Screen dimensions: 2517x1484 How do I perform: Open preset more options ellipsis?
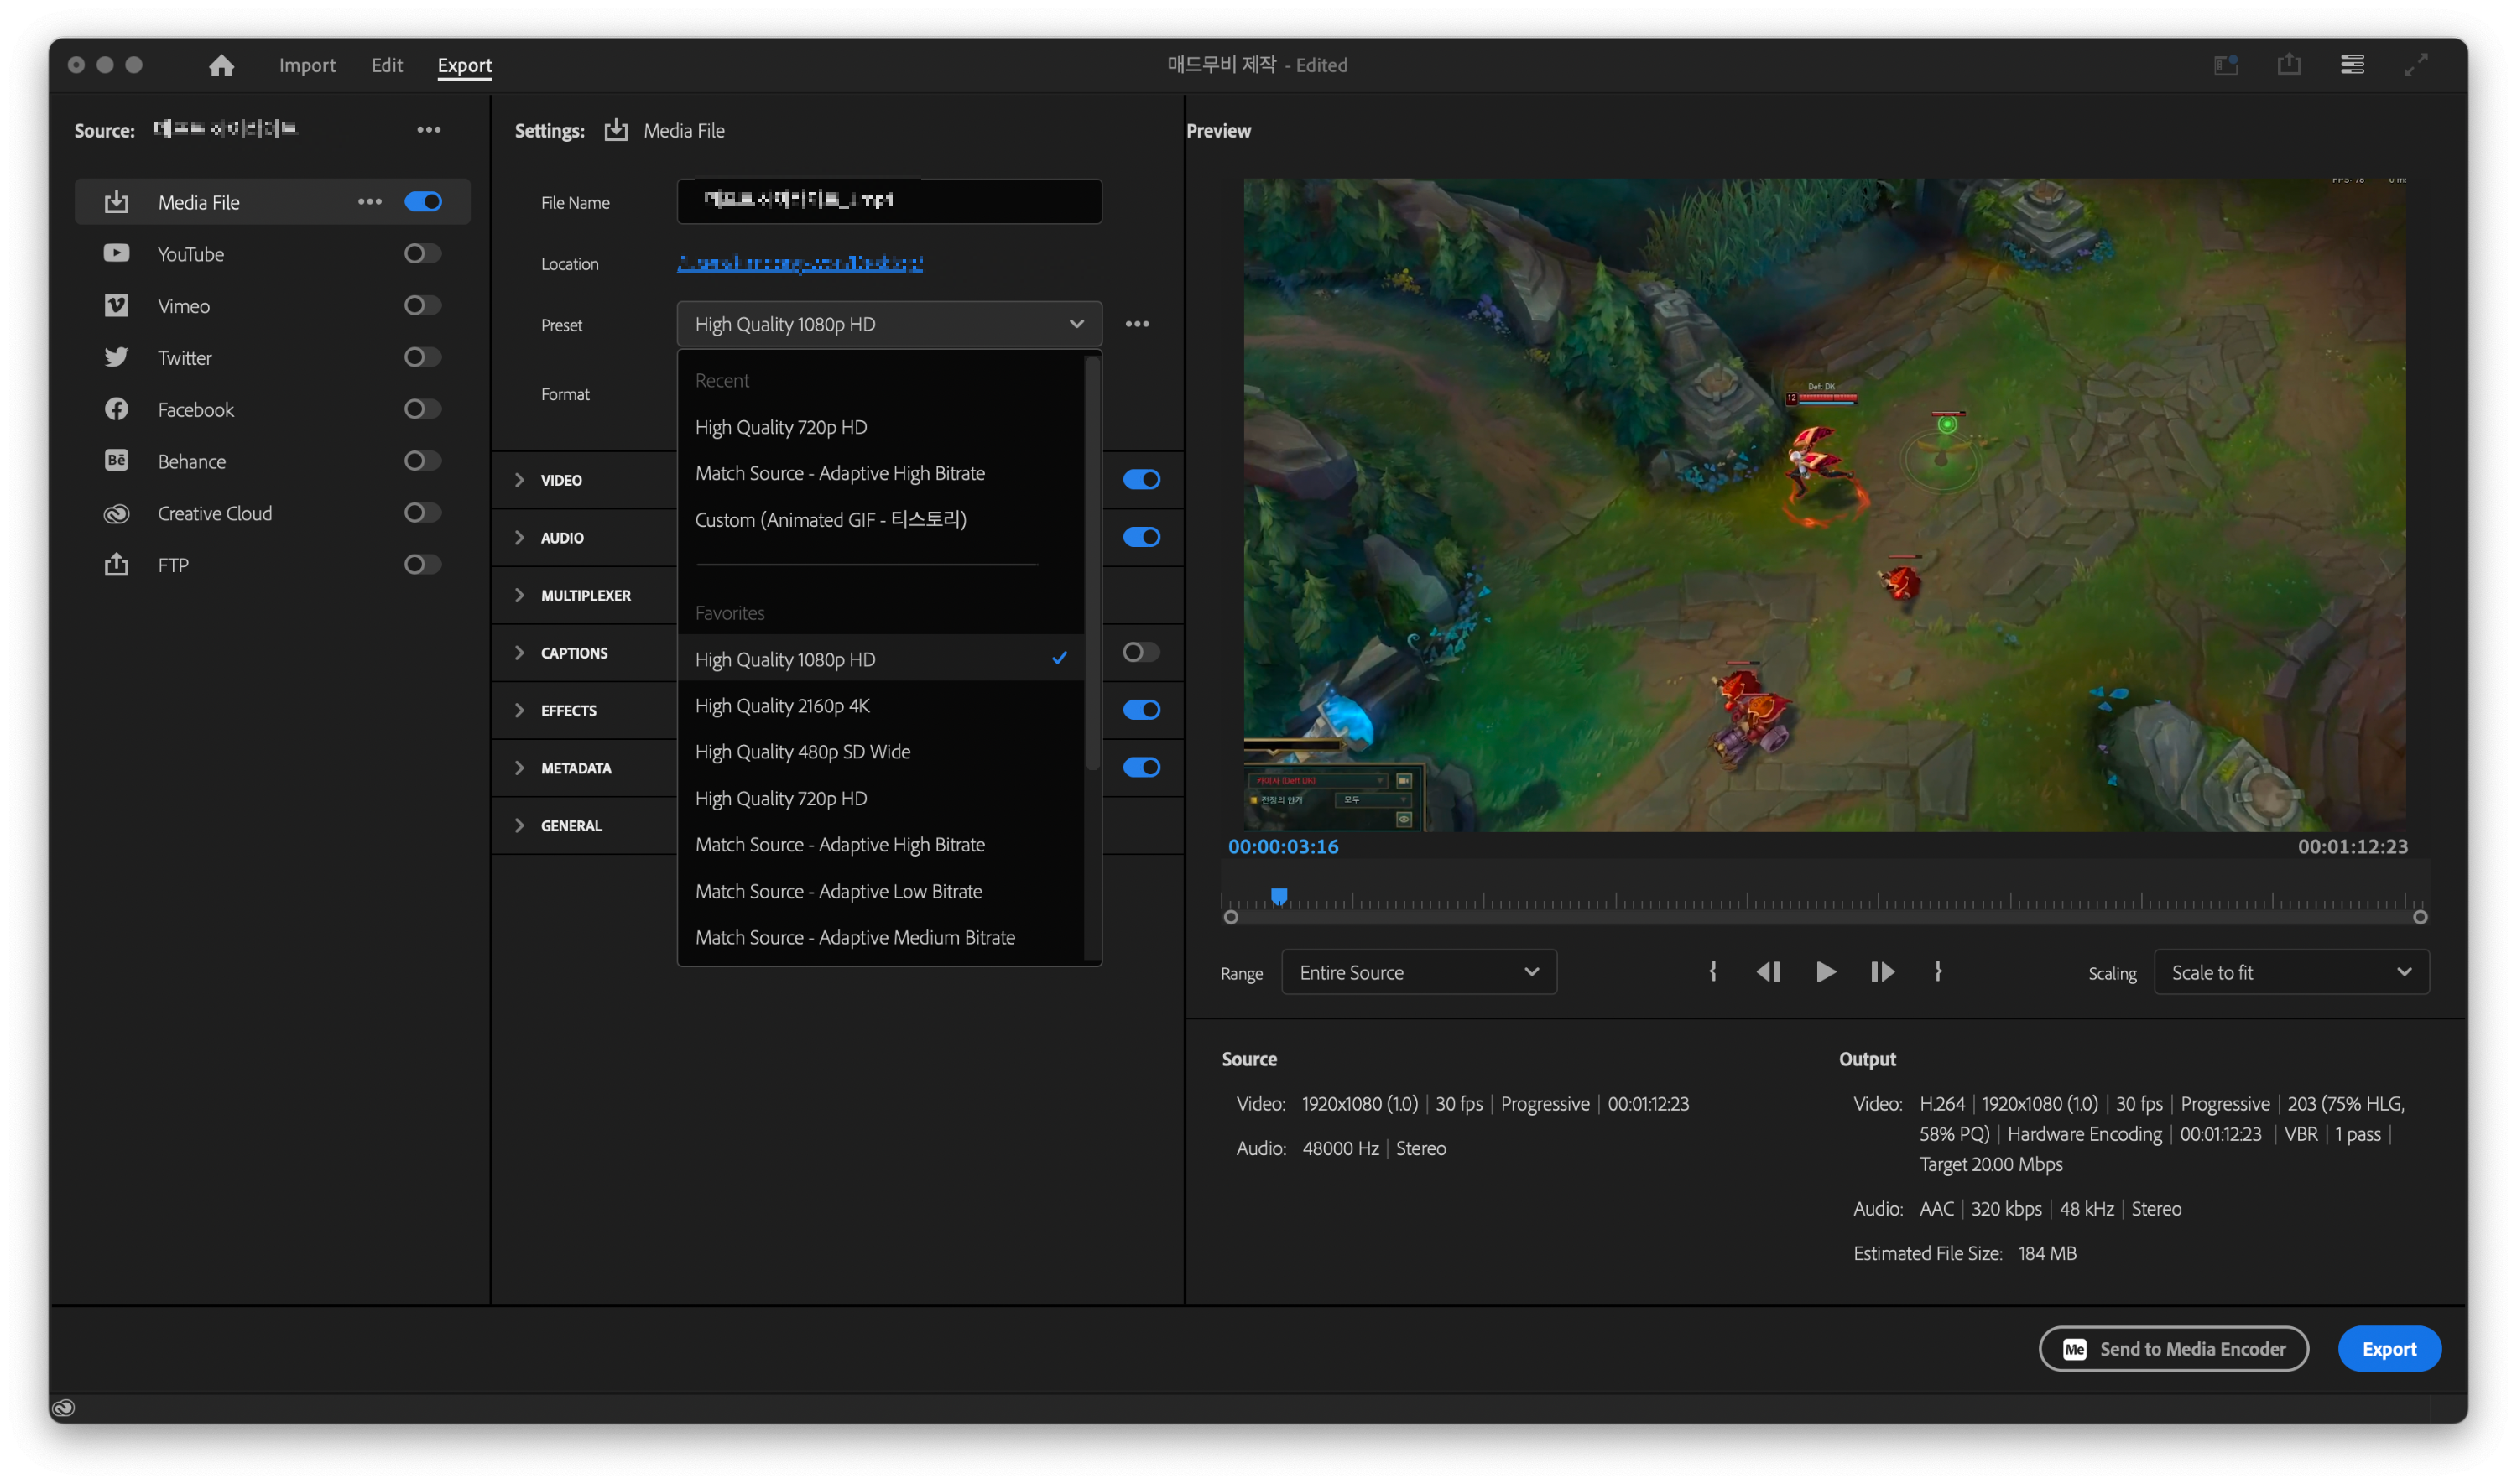tap(1136, 324)
